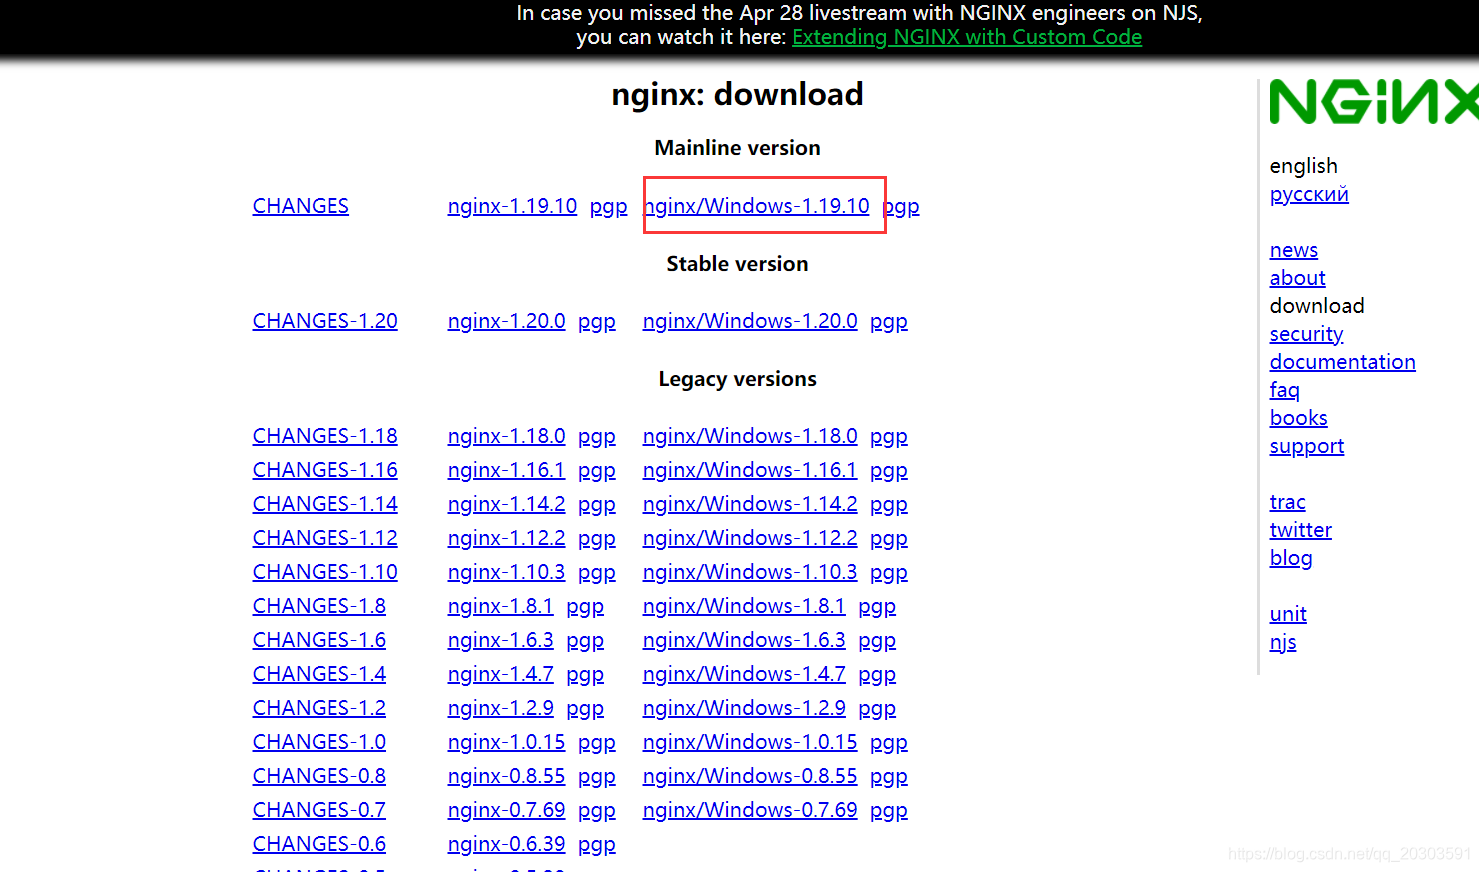Open the twitter link
1479x872 pixels.
[x=1301, y=530]
